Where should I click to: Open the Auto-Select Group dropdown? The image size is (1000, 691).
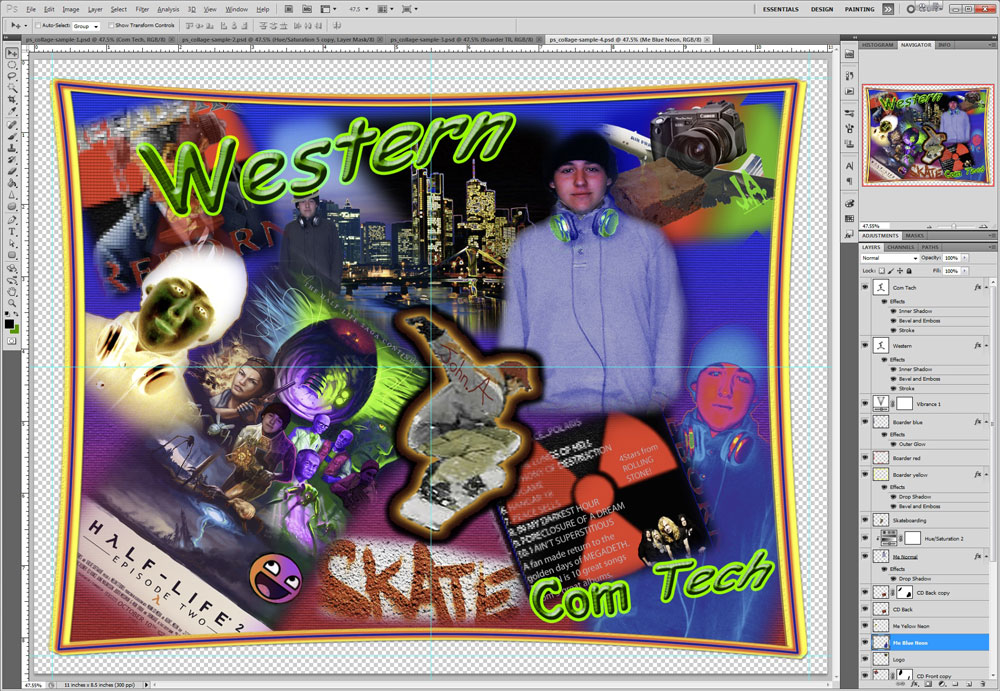pyautogui.click(x=86, y=25)
